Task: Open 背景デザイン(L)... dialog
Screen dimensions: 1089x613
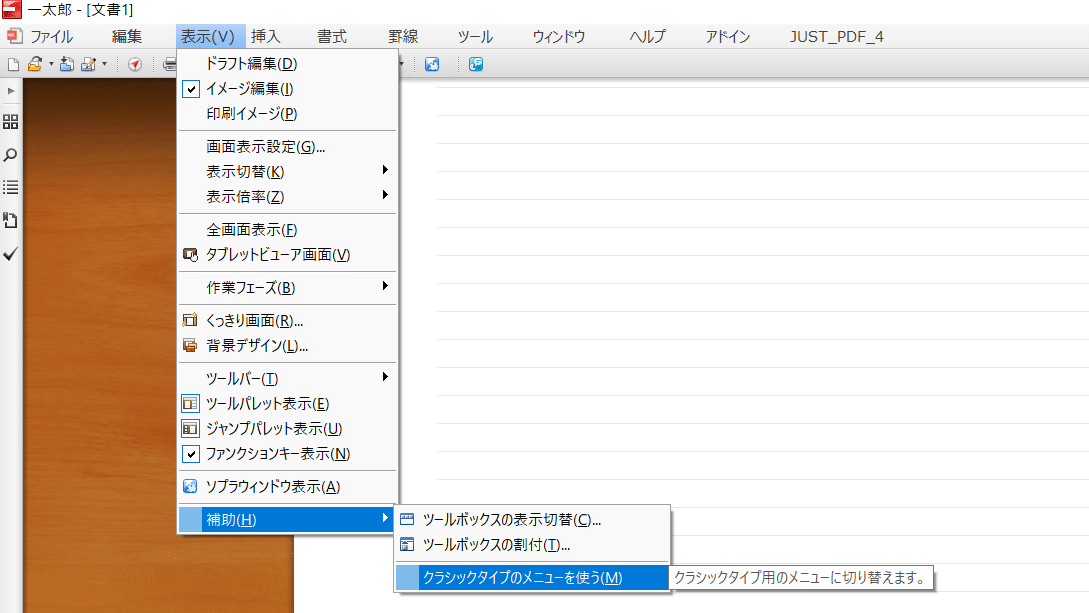Action: [287, 346]
